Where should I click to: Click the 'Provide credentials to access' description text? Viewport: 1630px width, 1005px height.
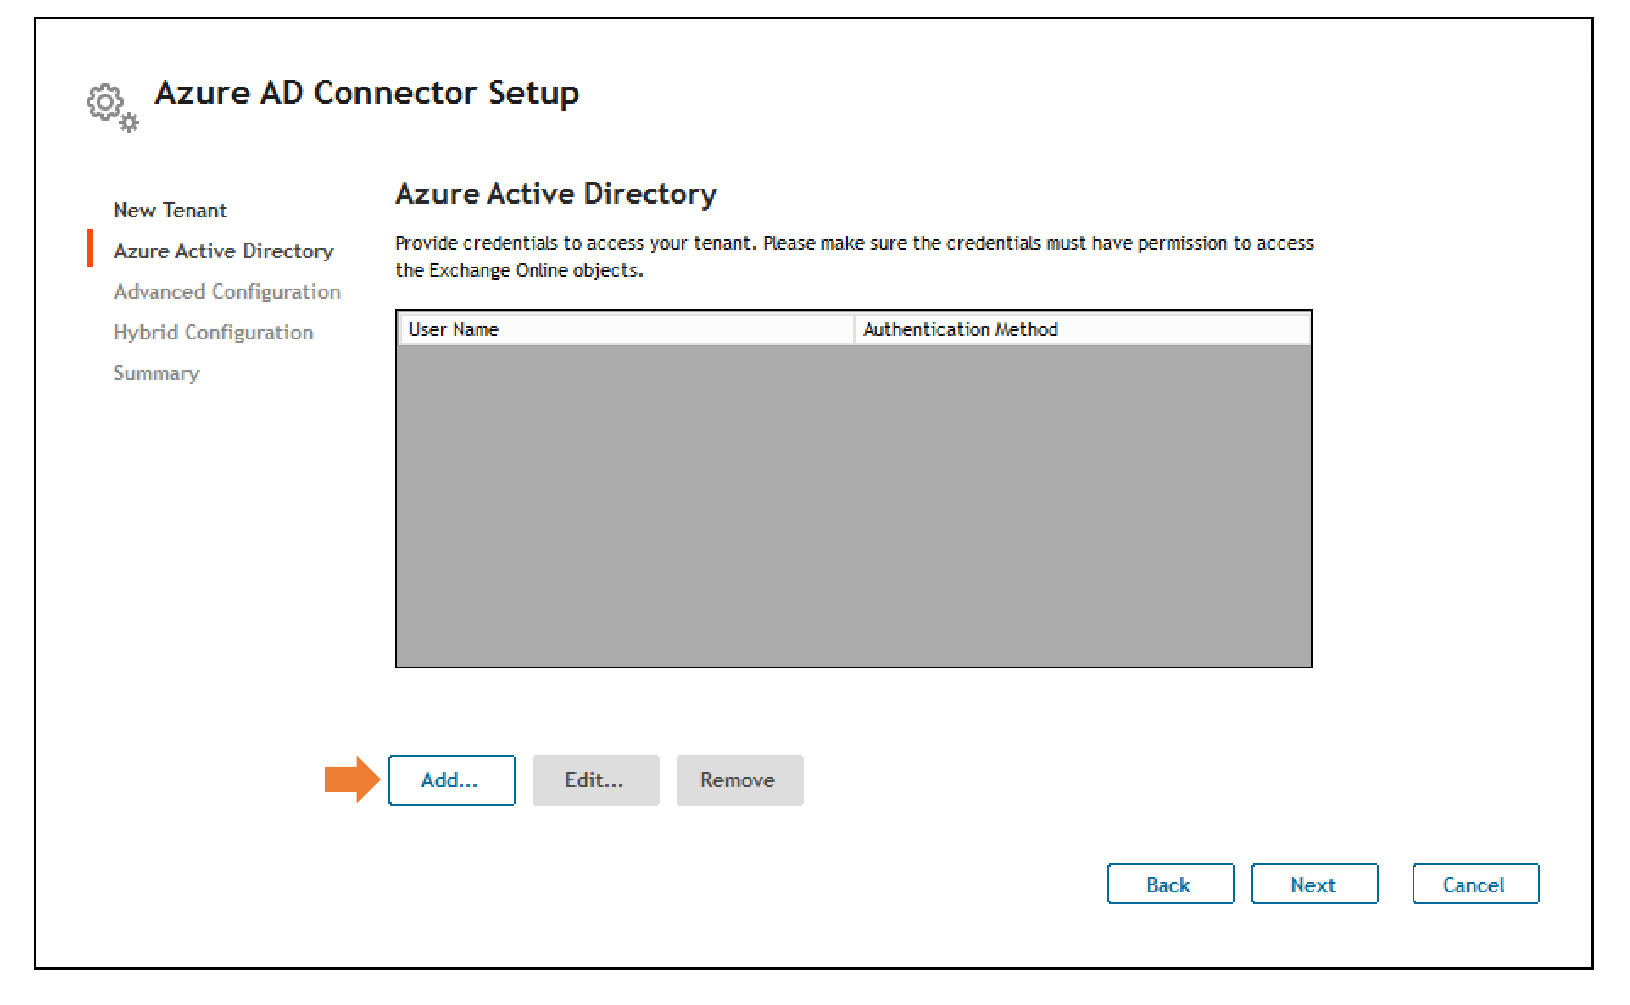pyautogui.click(x=854, y=256)
